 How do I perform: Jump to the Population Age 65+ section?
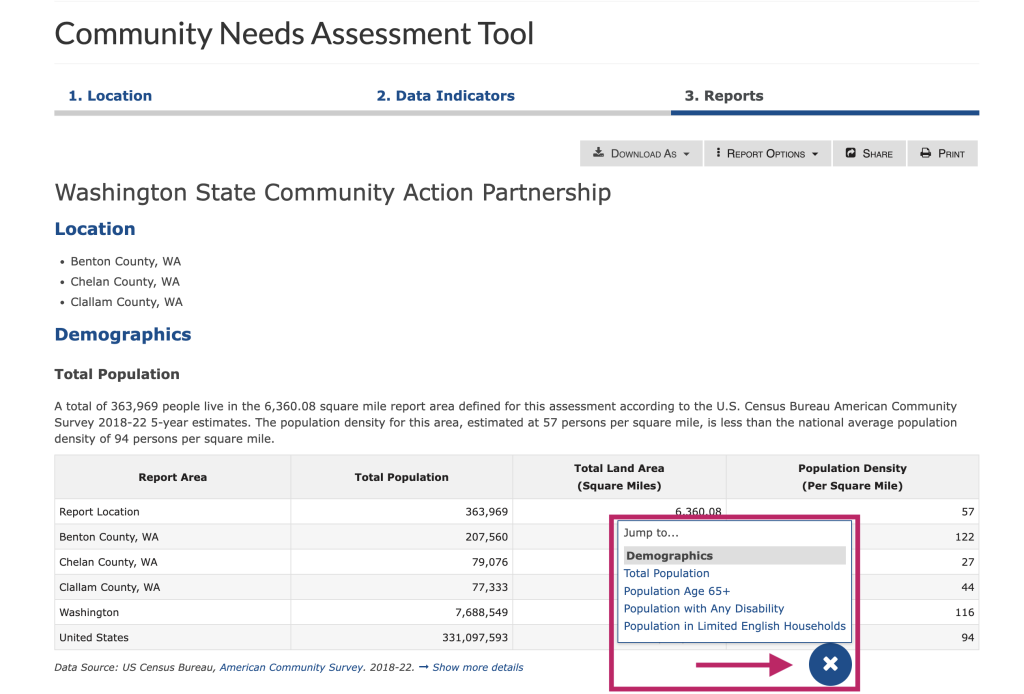point(677,591)
